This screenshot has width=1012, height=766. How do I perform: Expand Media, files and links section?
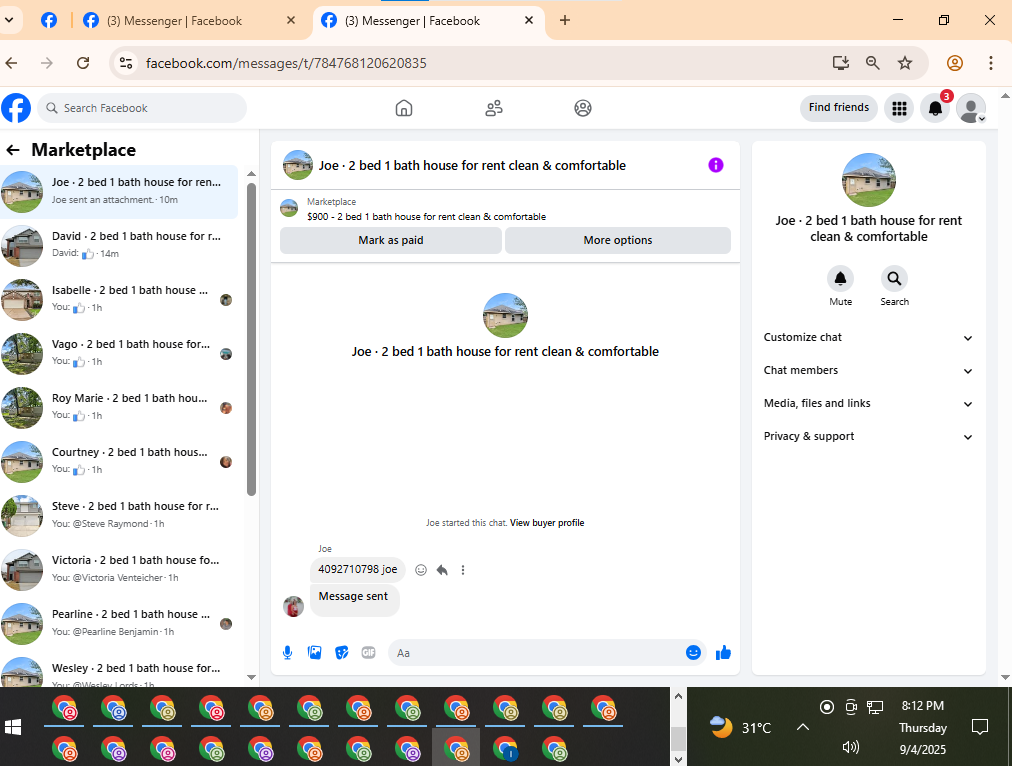[x=868, y=403]
